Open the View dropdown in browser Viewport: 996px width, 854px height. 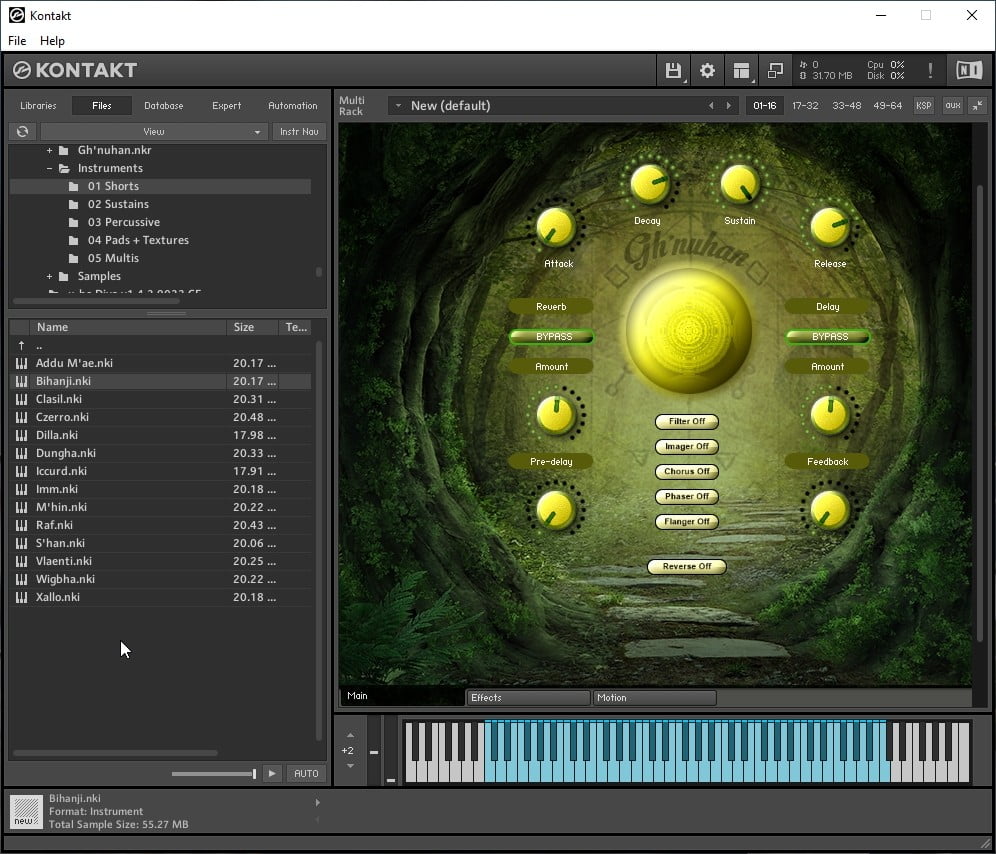click(154, 132)
